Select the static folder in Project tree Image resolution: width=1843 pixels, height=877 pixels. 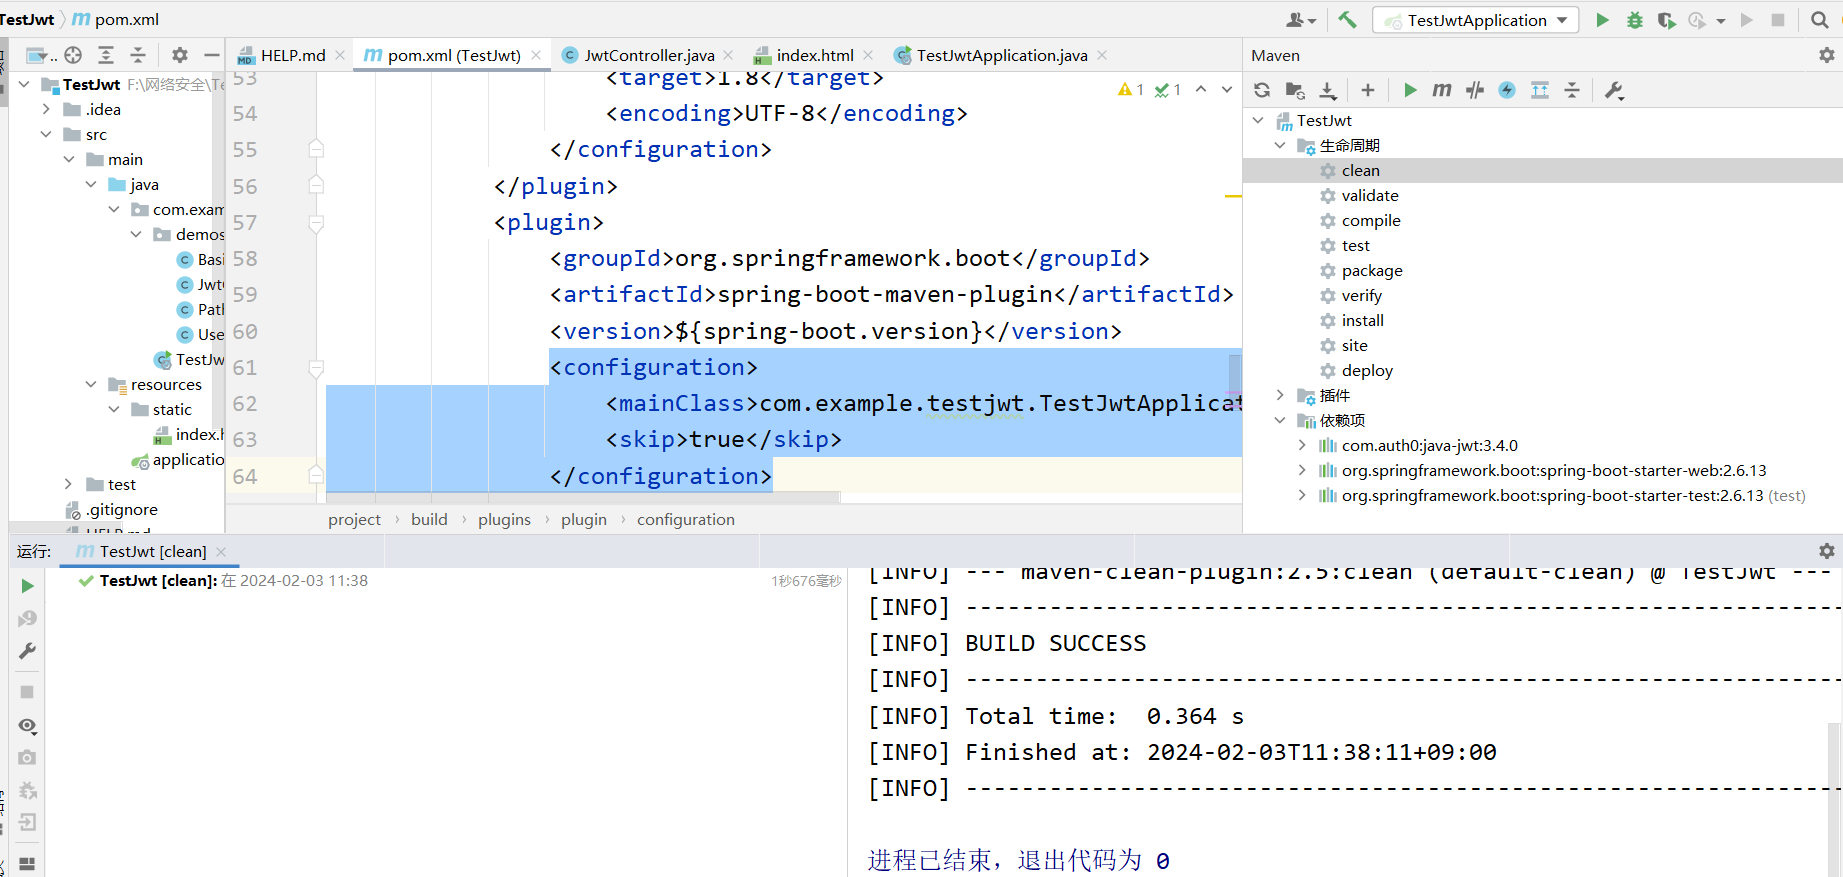[x=172, y=410]
